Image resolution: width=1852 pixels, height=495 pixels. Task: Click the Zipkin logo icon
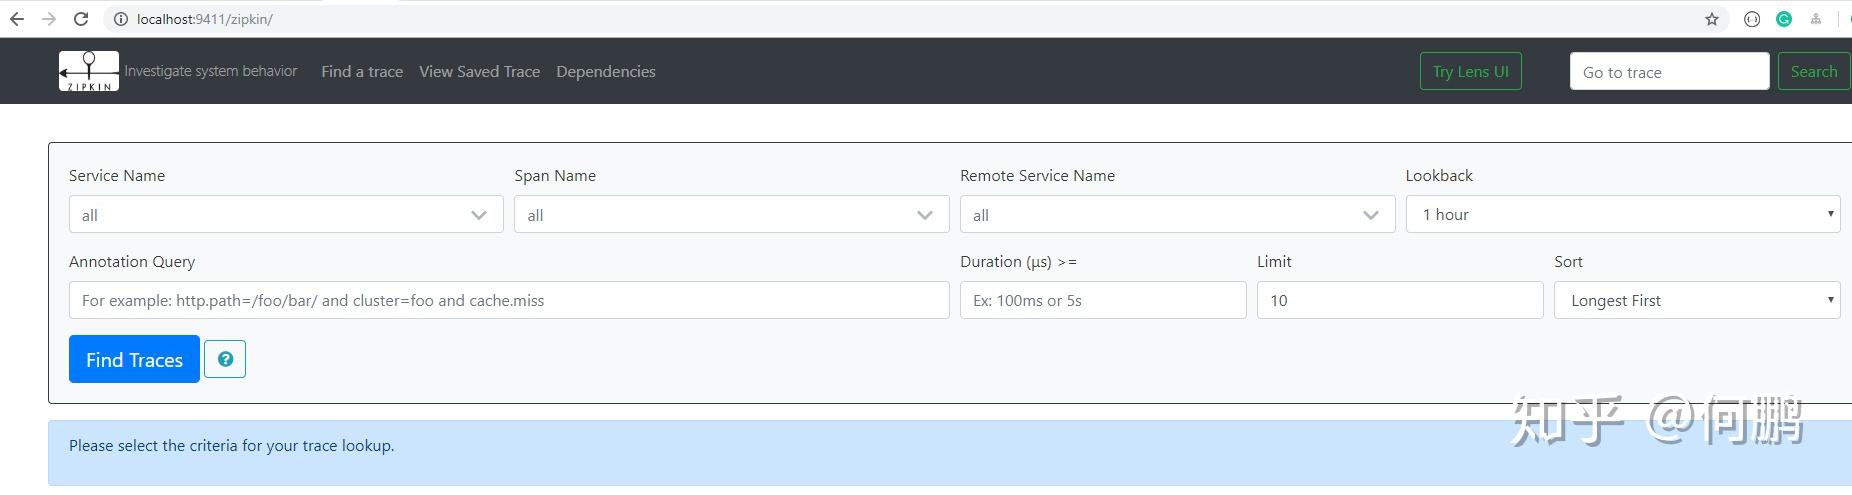(89, 71)
